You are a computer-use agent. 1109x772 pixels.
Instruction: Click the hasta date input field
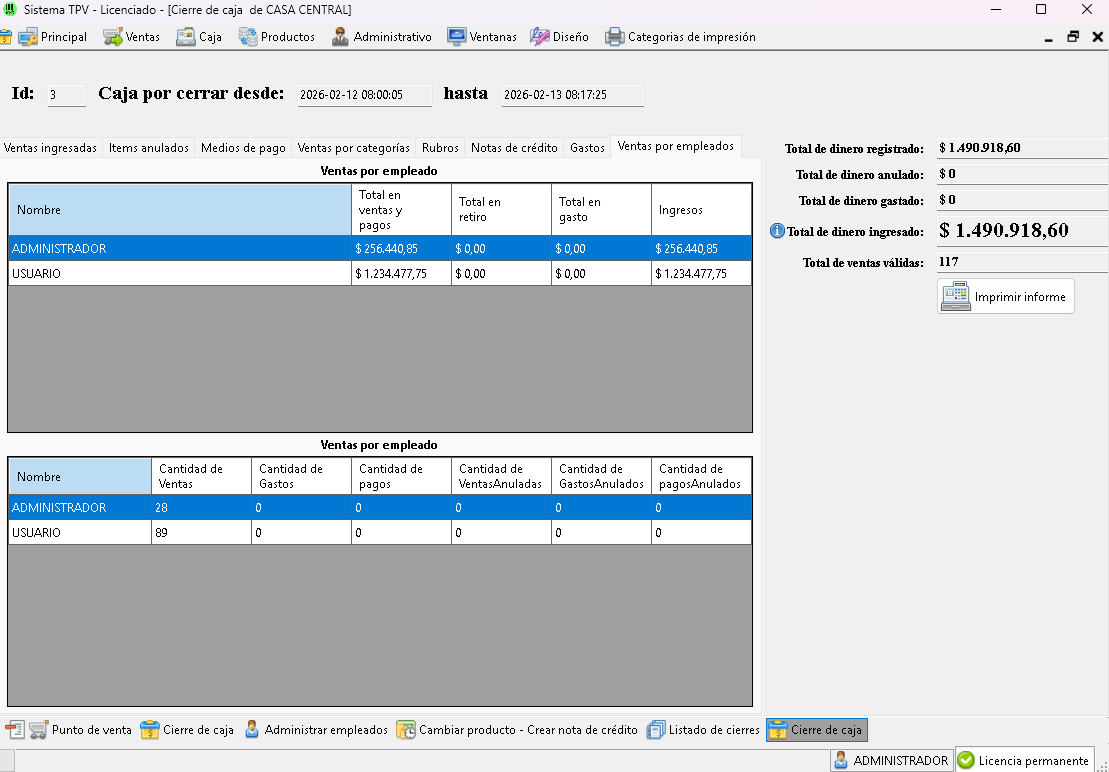(572, 95)
